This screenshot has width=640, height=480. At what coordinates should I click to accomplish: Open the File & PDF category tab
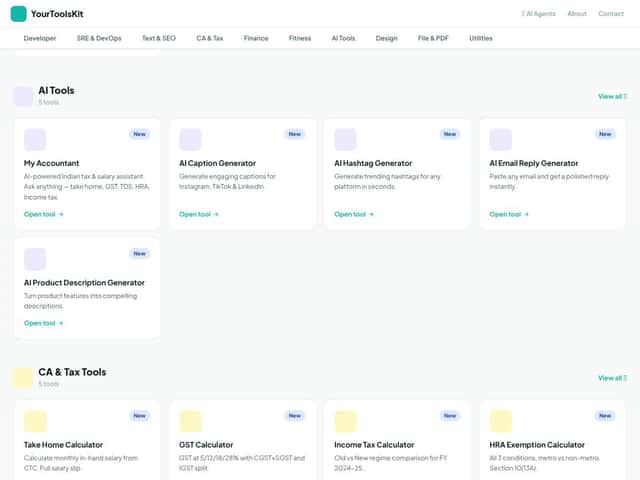(x=433, y=38)
